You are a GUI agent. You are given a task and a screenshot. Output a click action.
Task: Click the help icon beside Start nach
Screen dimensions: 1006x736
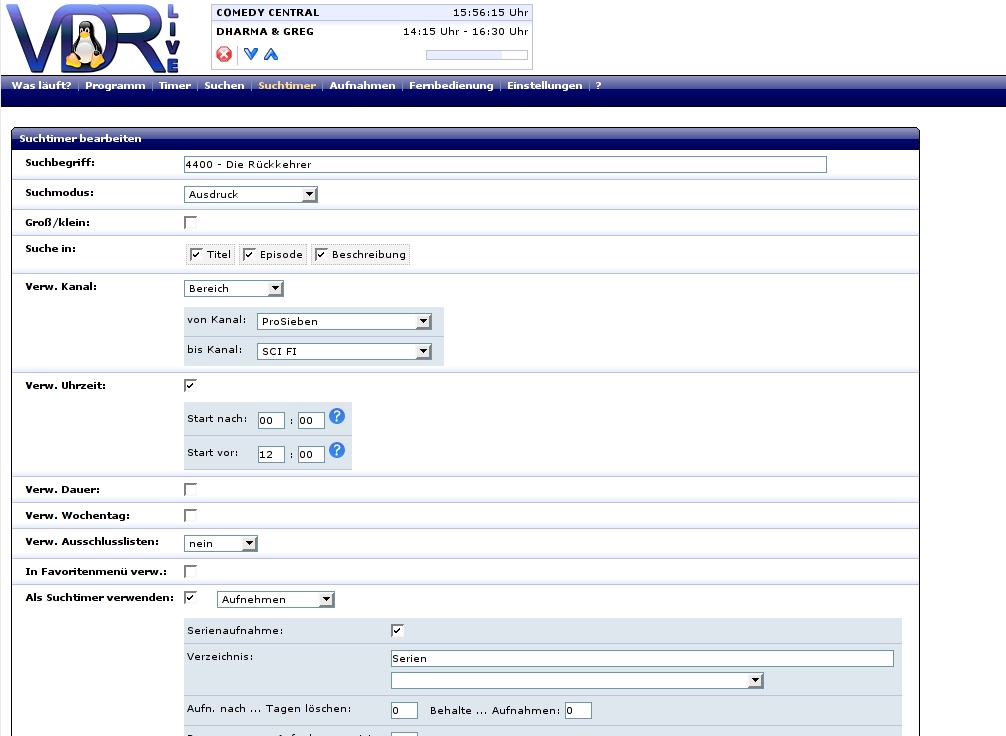pos(337,416)
